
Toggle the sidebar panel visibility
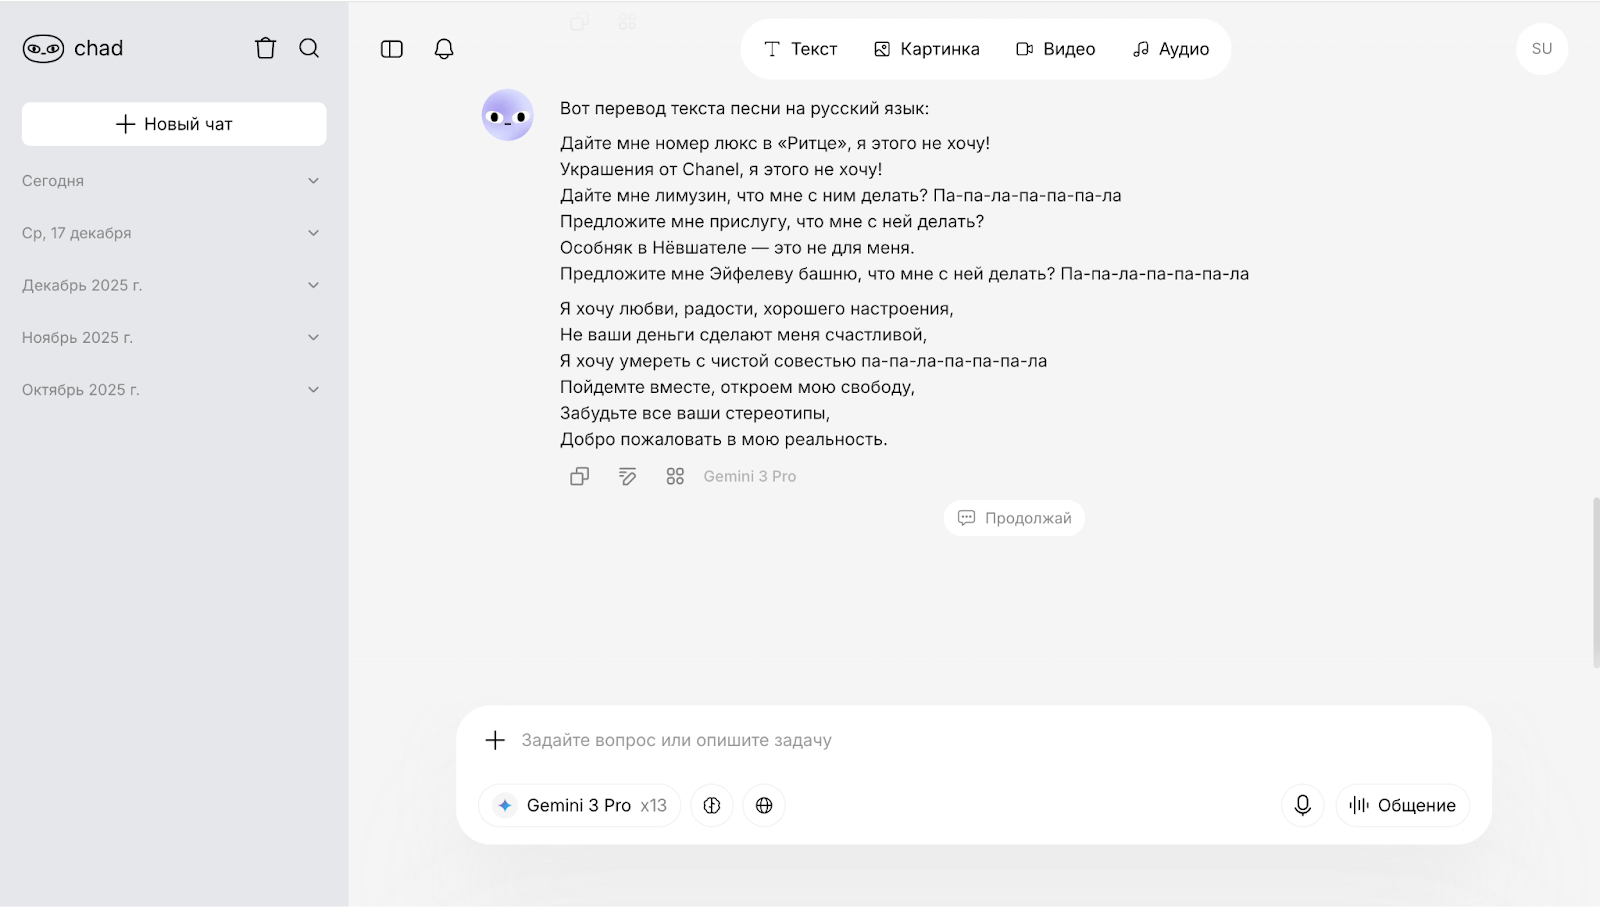coord(392,49)
